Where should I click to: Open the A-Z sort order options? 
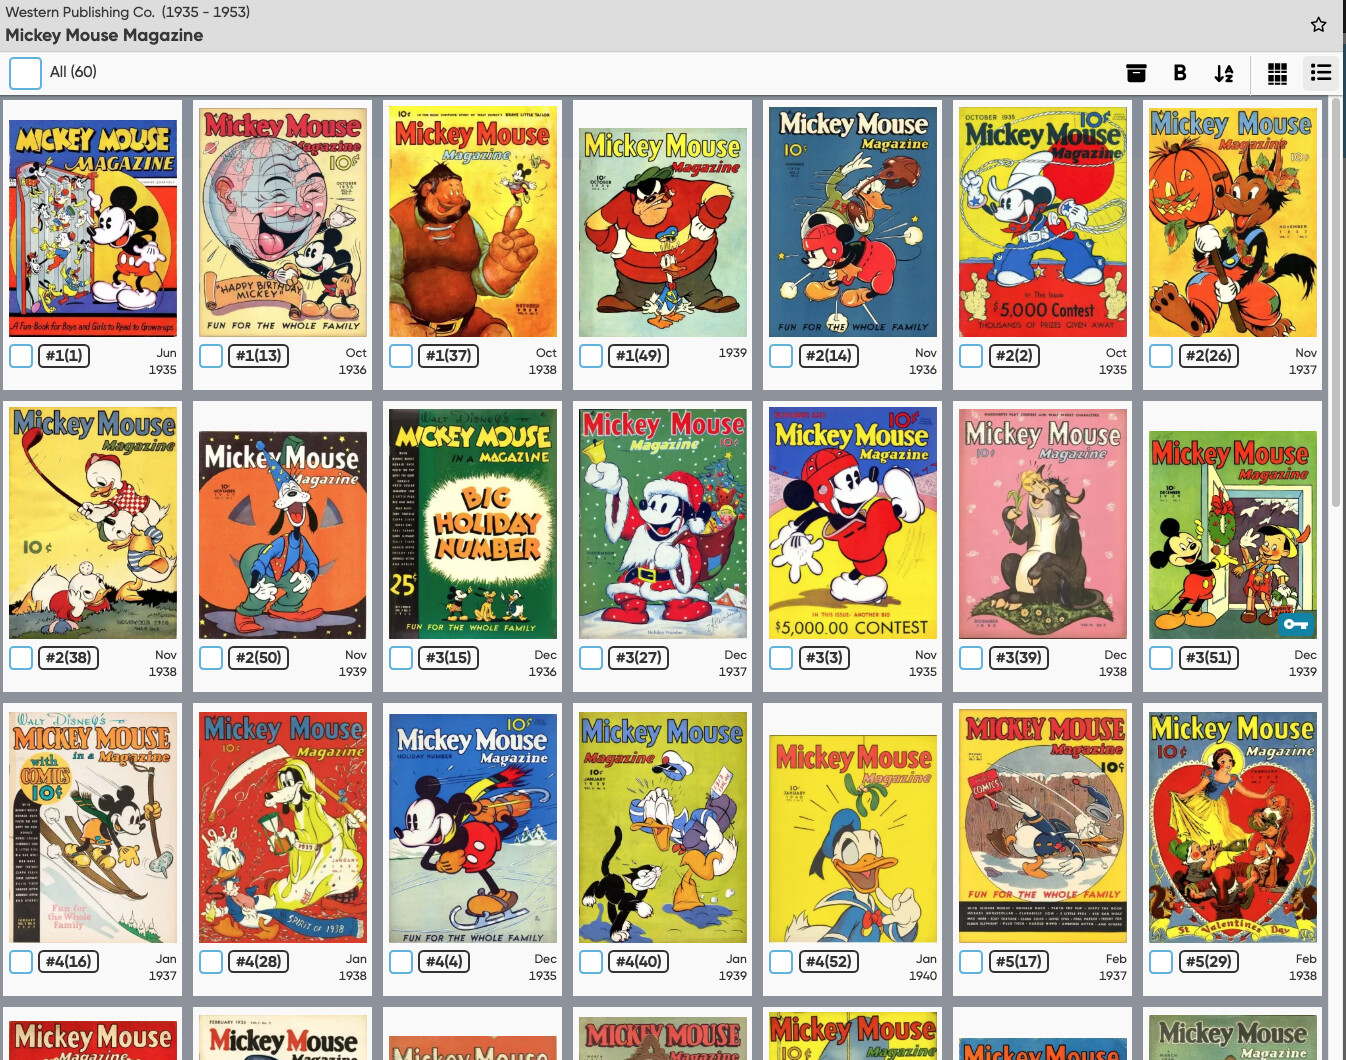tap(1224, 73)
